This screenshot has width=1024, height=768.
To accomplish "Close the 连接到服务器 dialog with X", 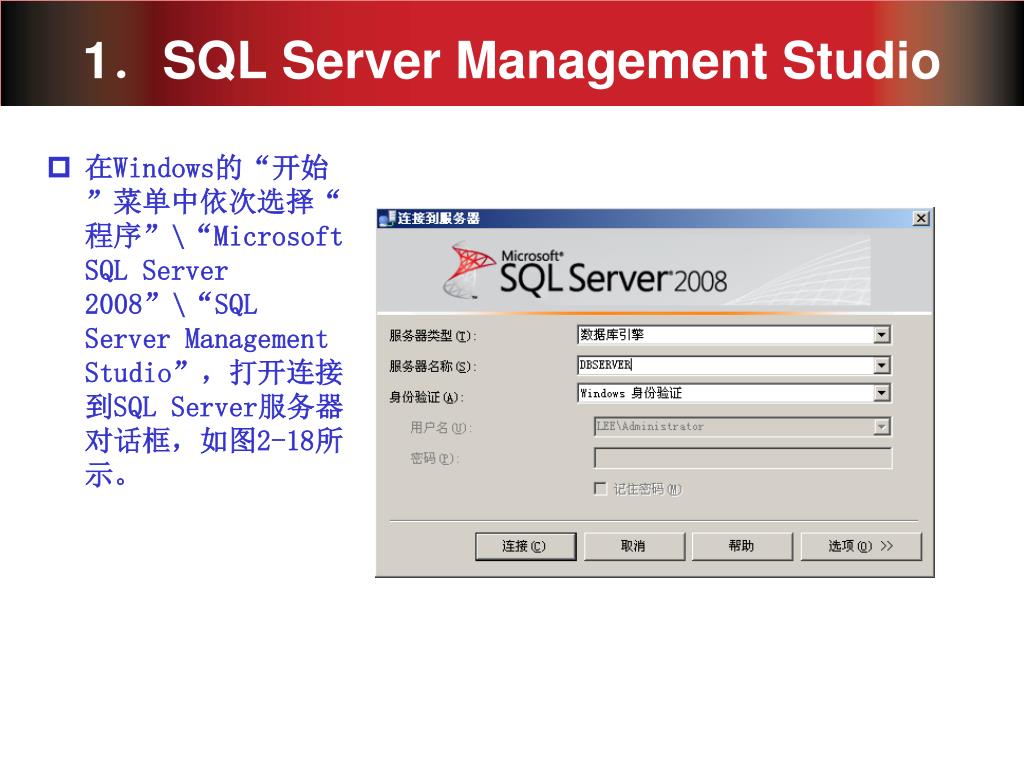I will point(921,218).
